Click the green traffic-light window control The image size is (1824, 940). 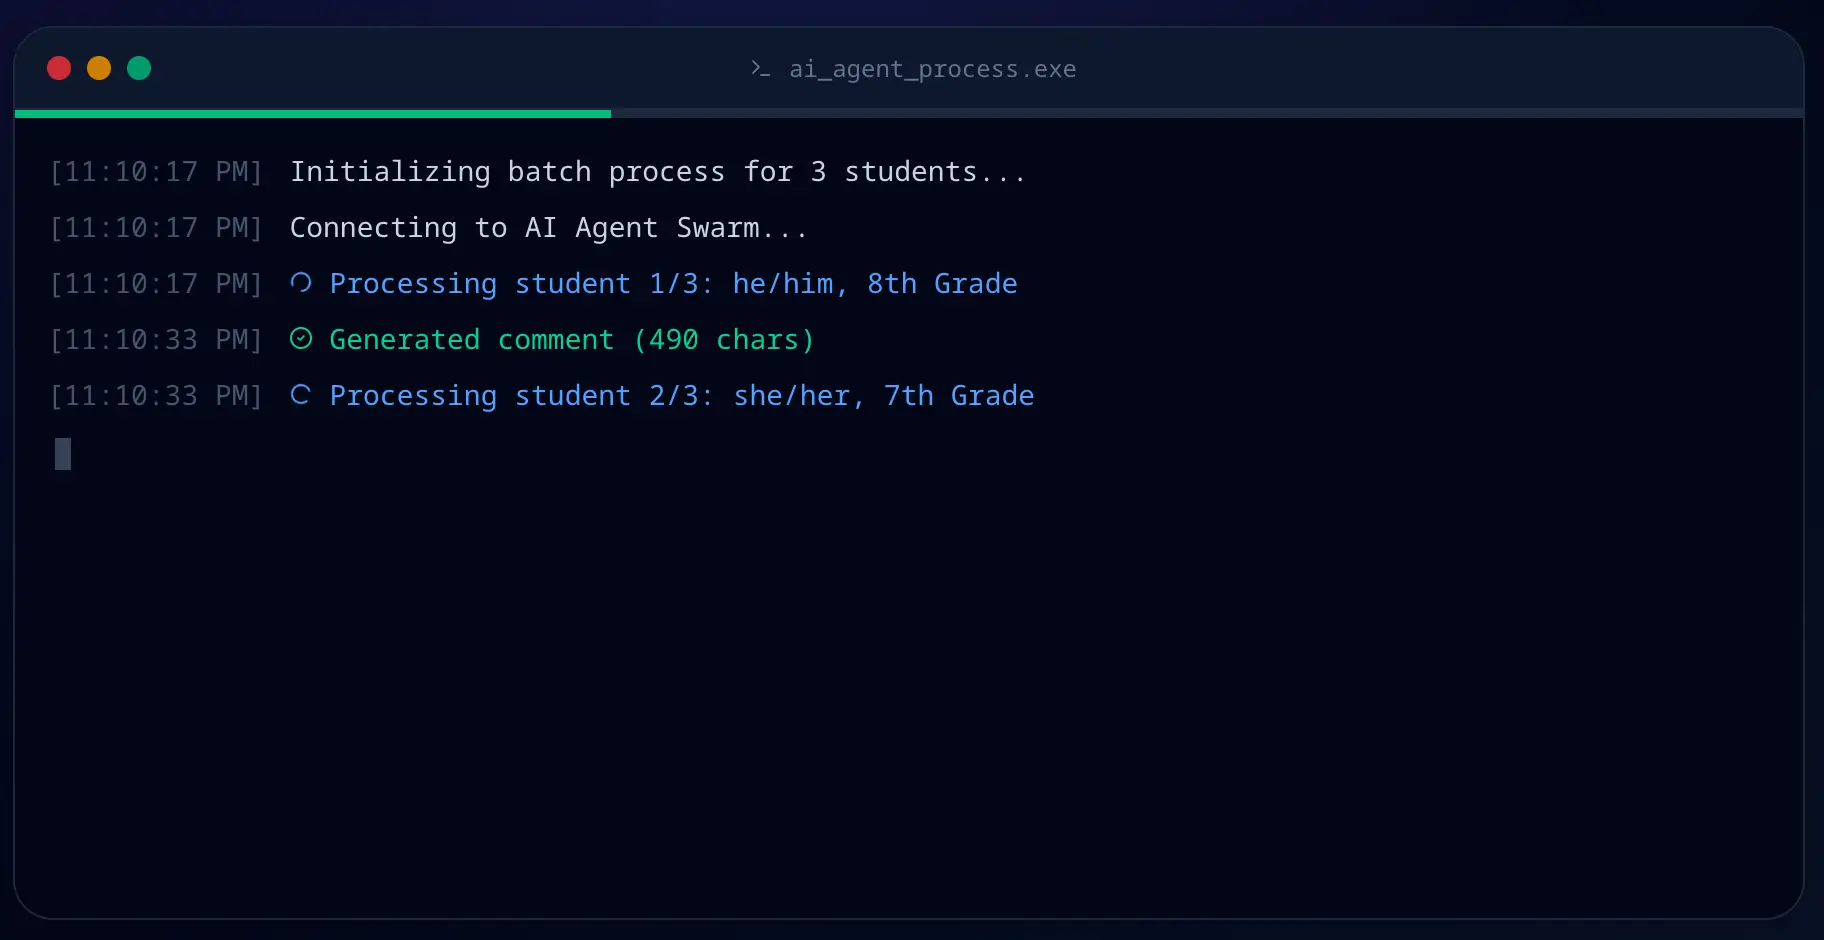pos(138,68)
